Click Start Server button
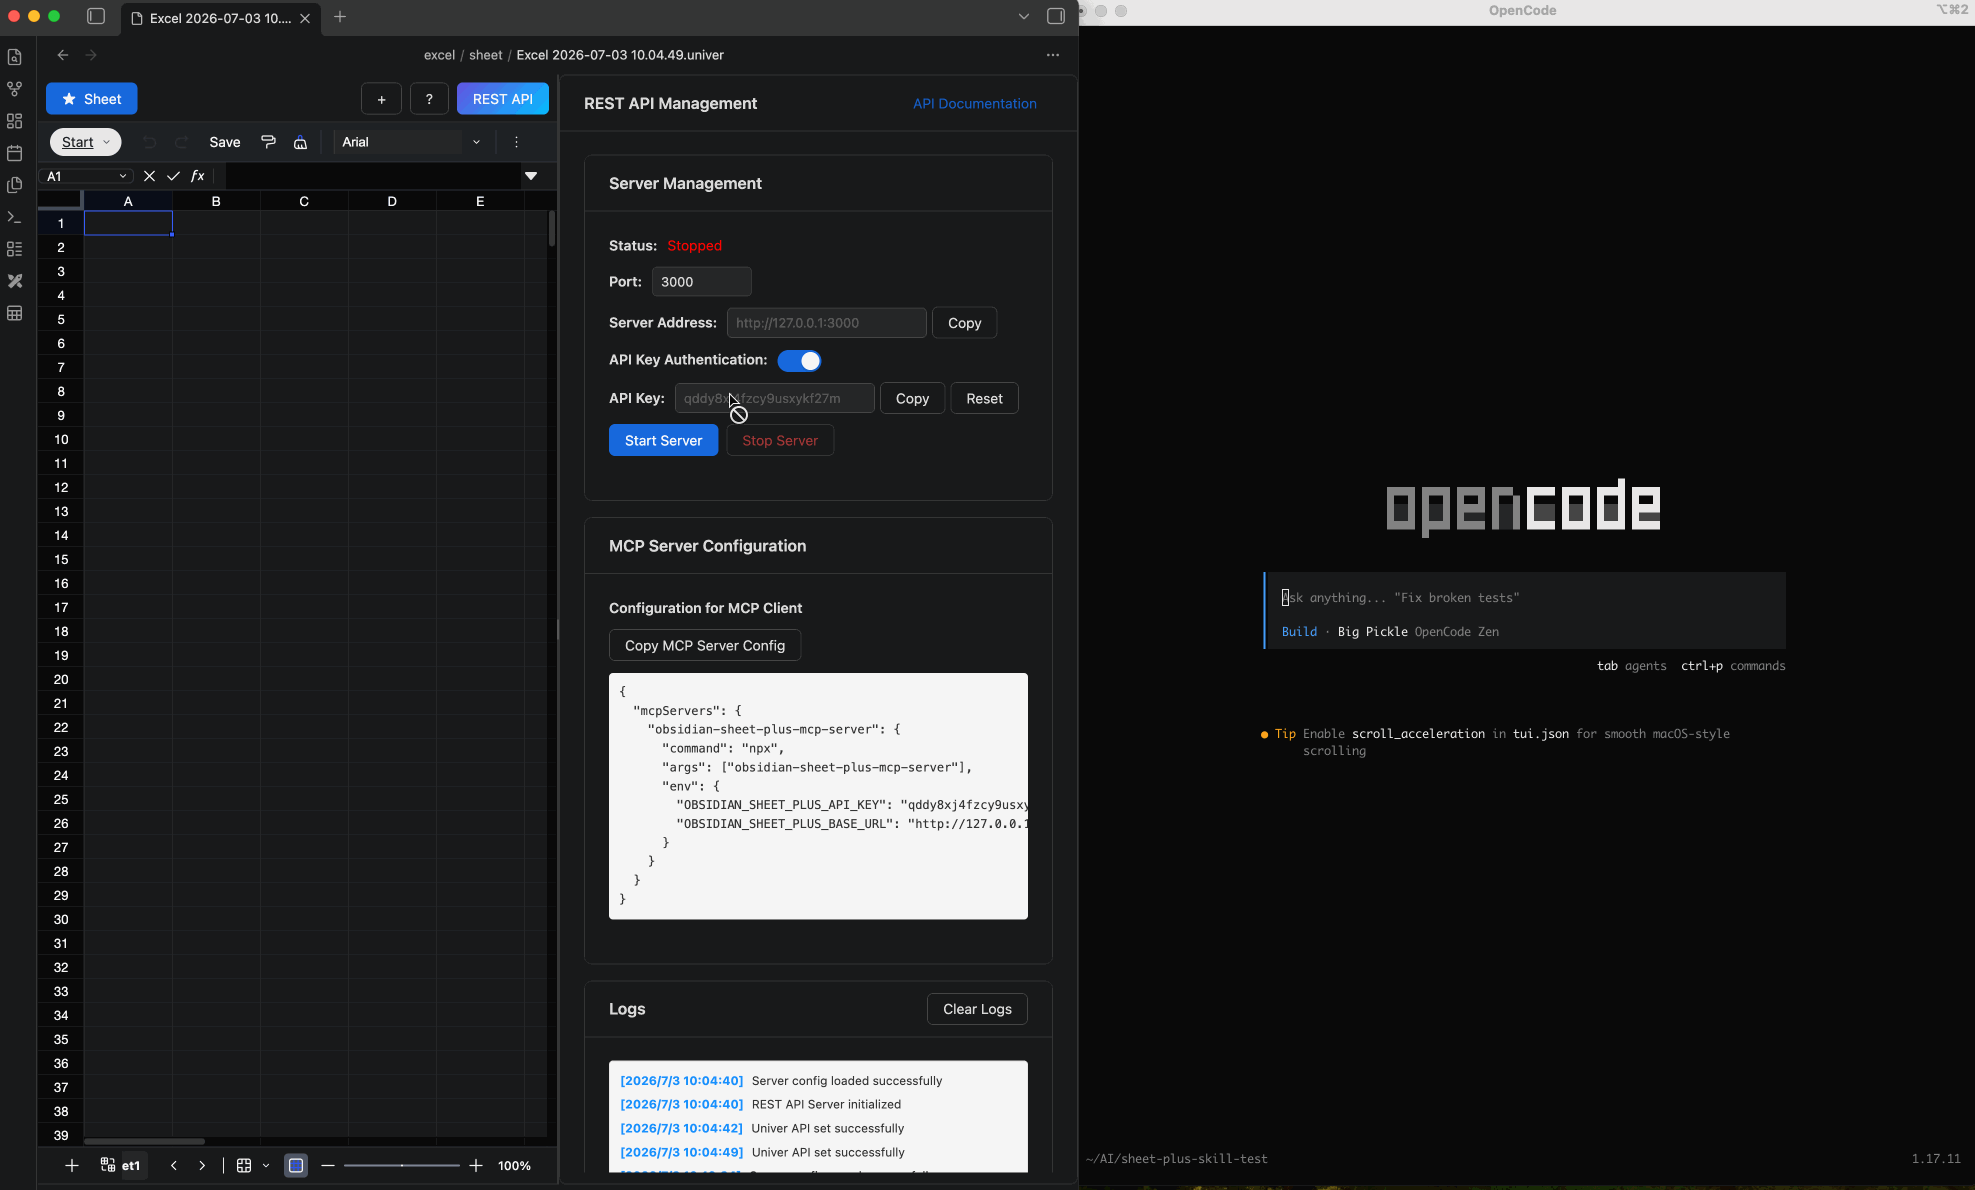The width and height of the screenshot is (1975, 1190). point(663,440)
